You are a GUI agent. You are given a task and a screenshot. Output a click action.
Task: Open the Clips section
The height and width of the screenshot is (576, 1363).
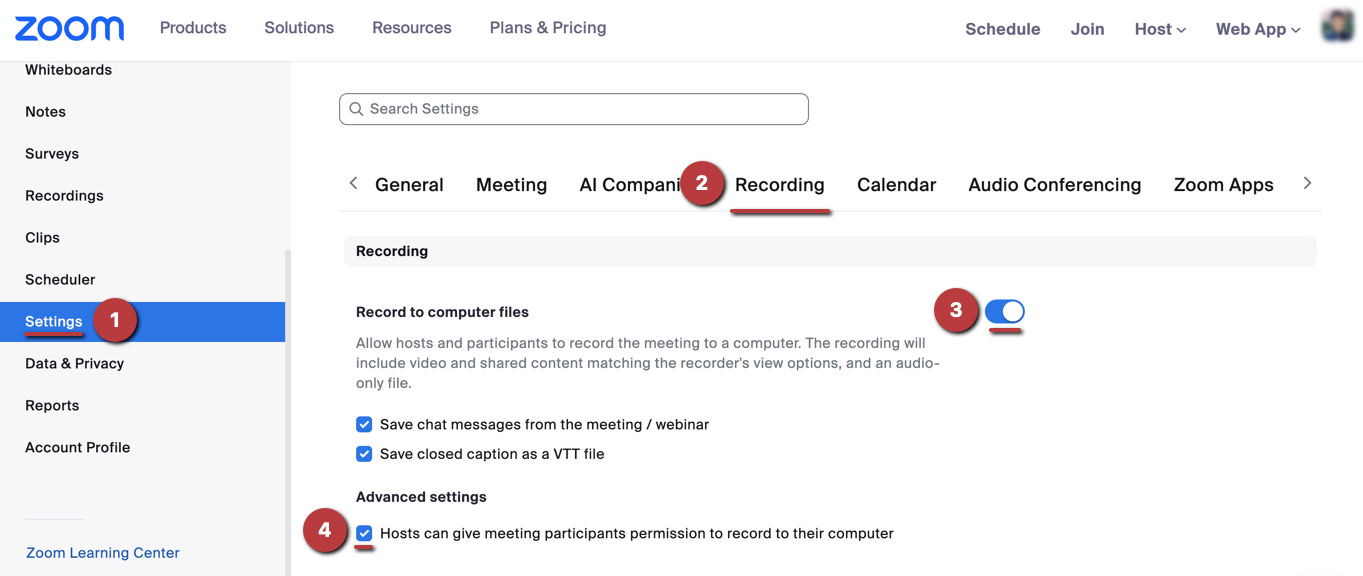pos(42,237)
